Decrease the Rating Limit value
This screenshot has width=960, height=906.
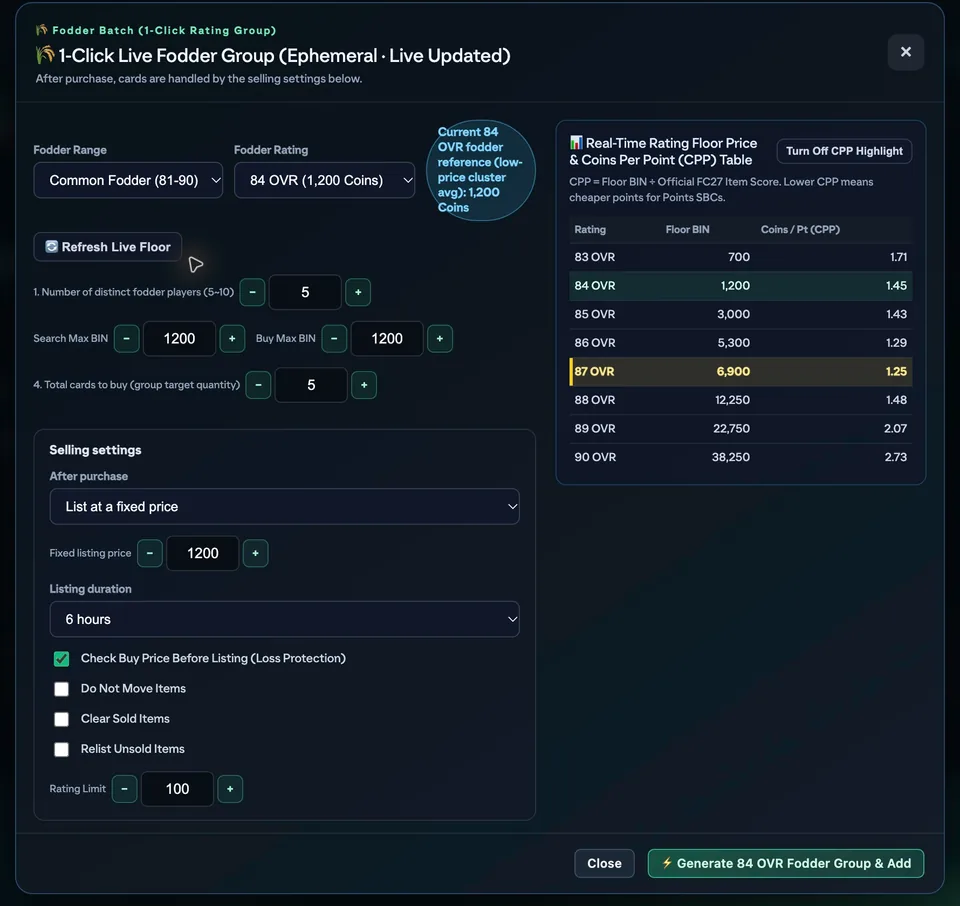click(x=124, y=789)
